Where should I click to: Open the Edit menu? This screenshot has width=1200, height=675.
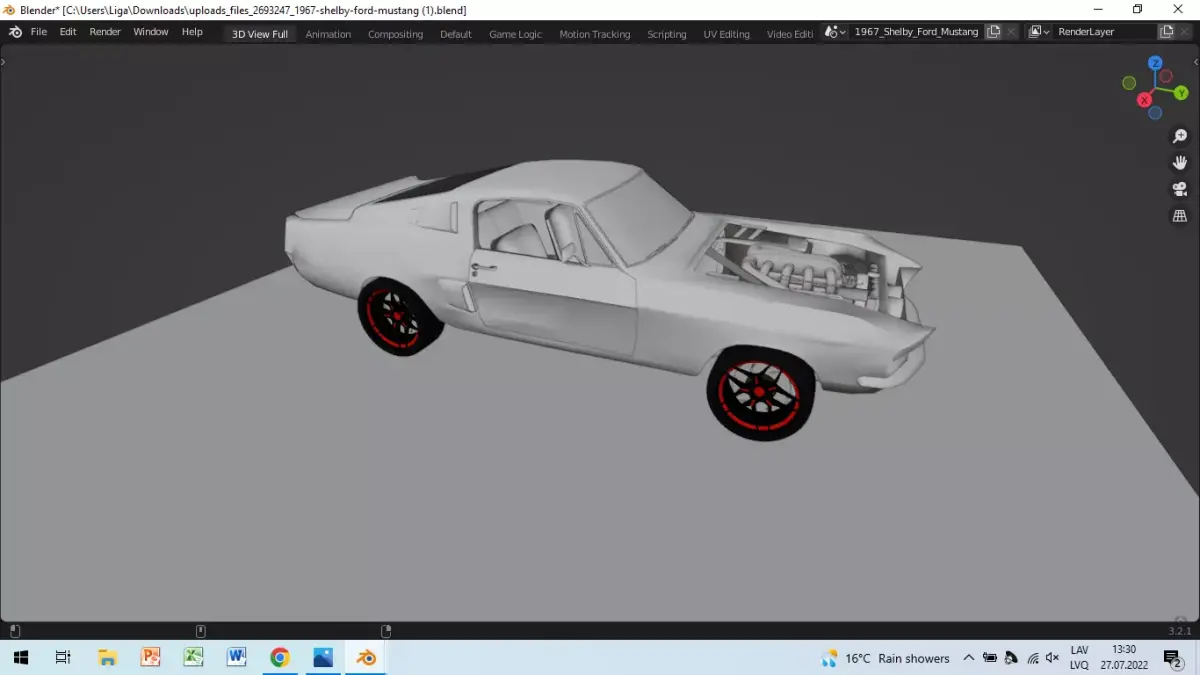pos(68,32)
